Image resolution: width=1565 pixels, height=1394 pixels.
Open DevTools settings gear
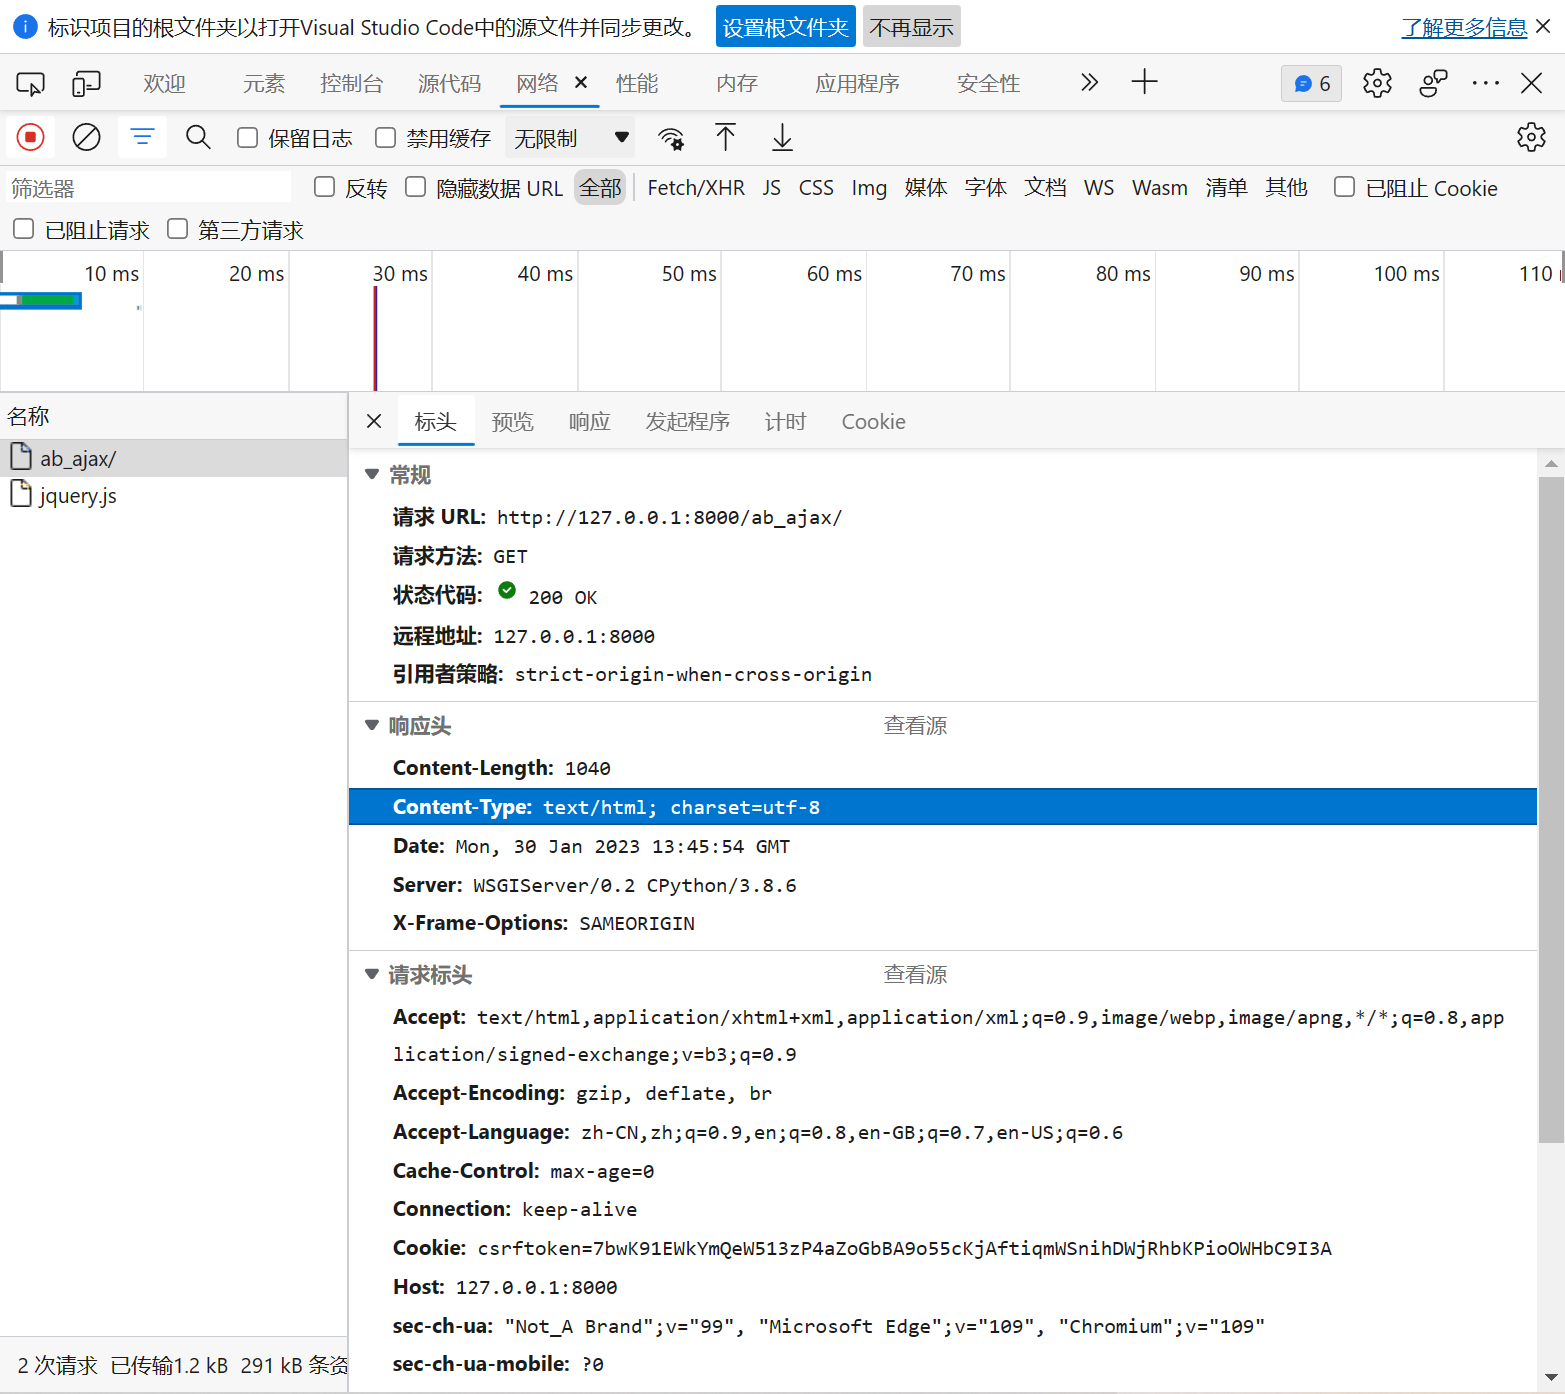(1377, 84)
